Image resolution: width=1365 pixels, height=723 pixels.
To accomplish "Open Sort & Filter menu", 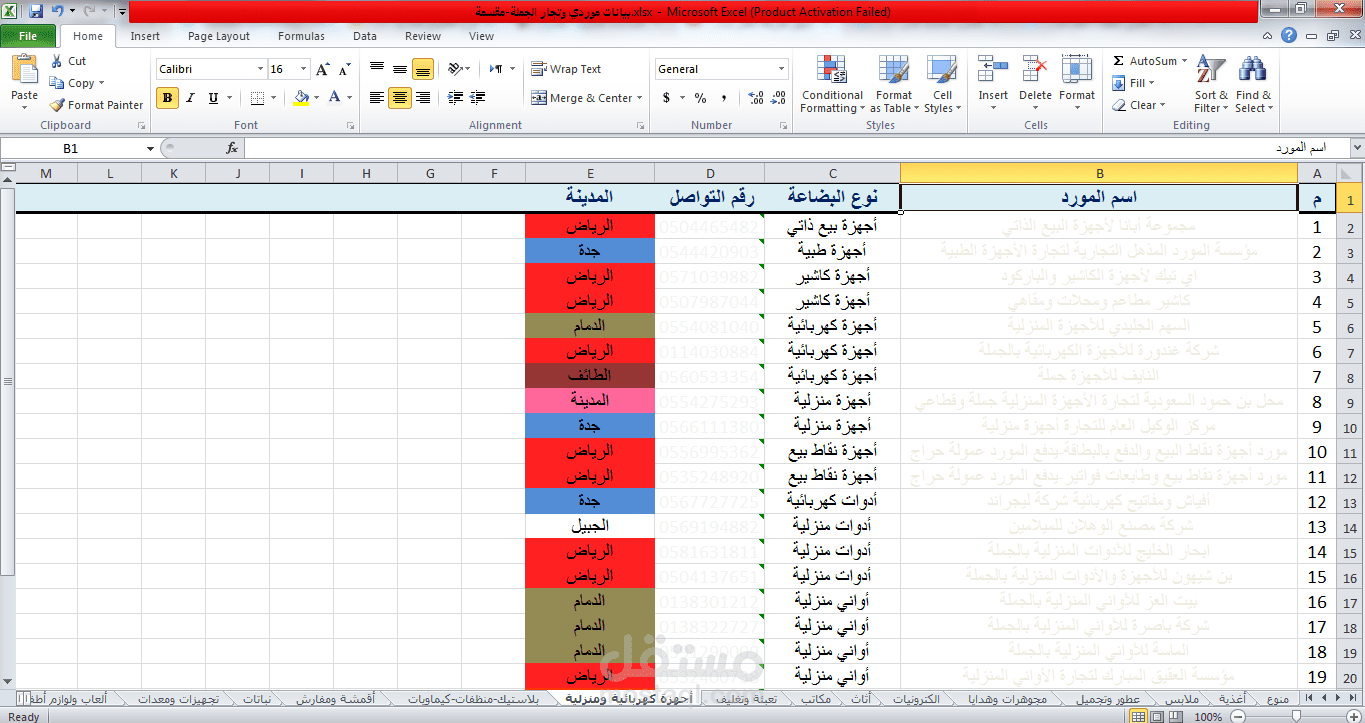I will [1211, 84].
